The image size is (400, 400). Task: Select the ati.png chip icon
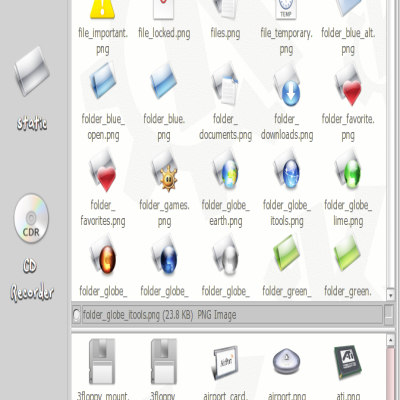coord(348,362)
